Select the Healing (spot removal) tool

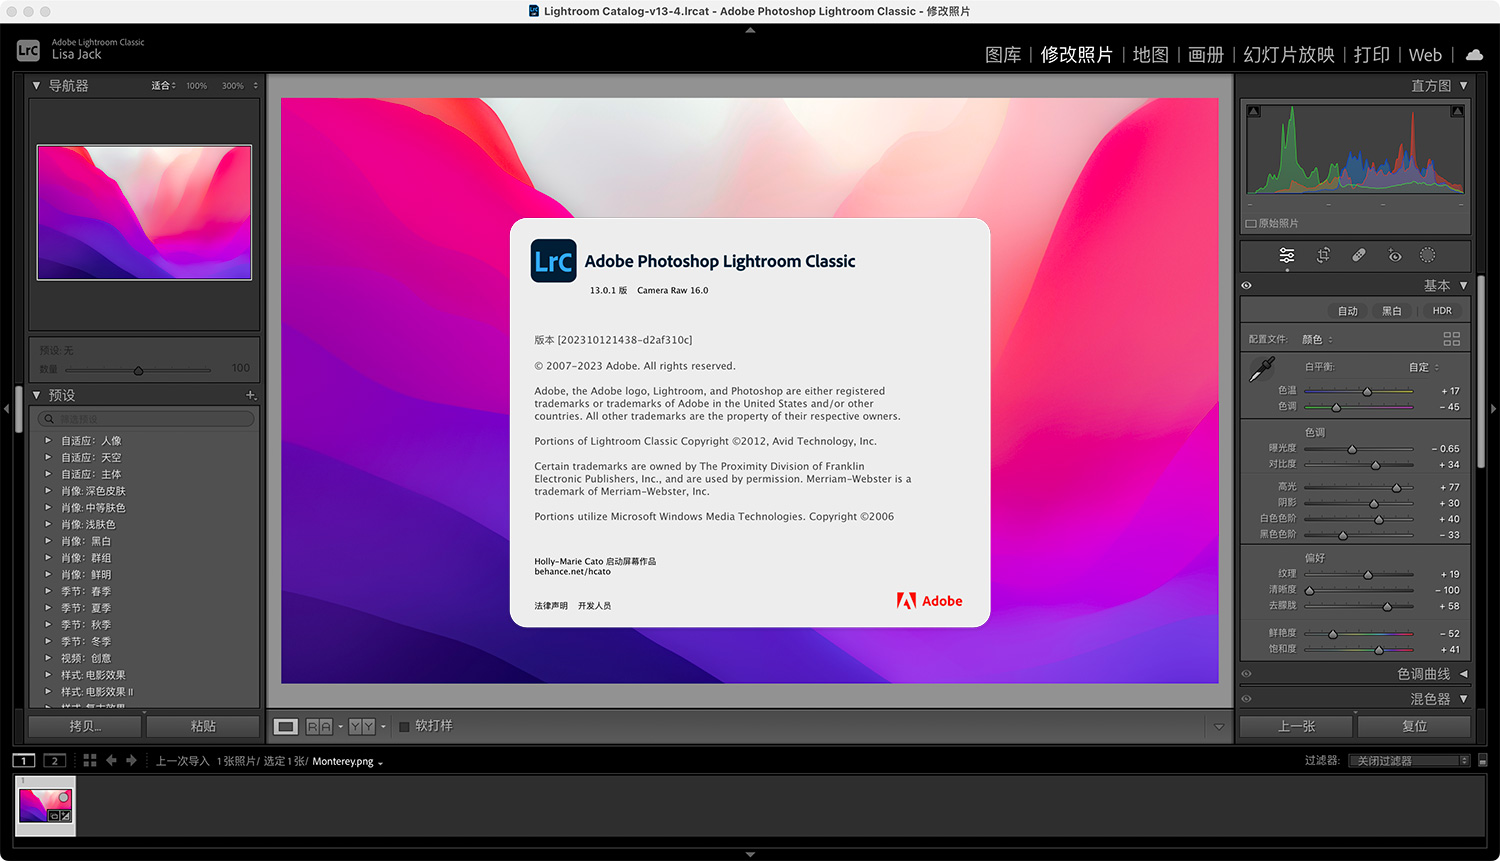[x=1359, y=255]
